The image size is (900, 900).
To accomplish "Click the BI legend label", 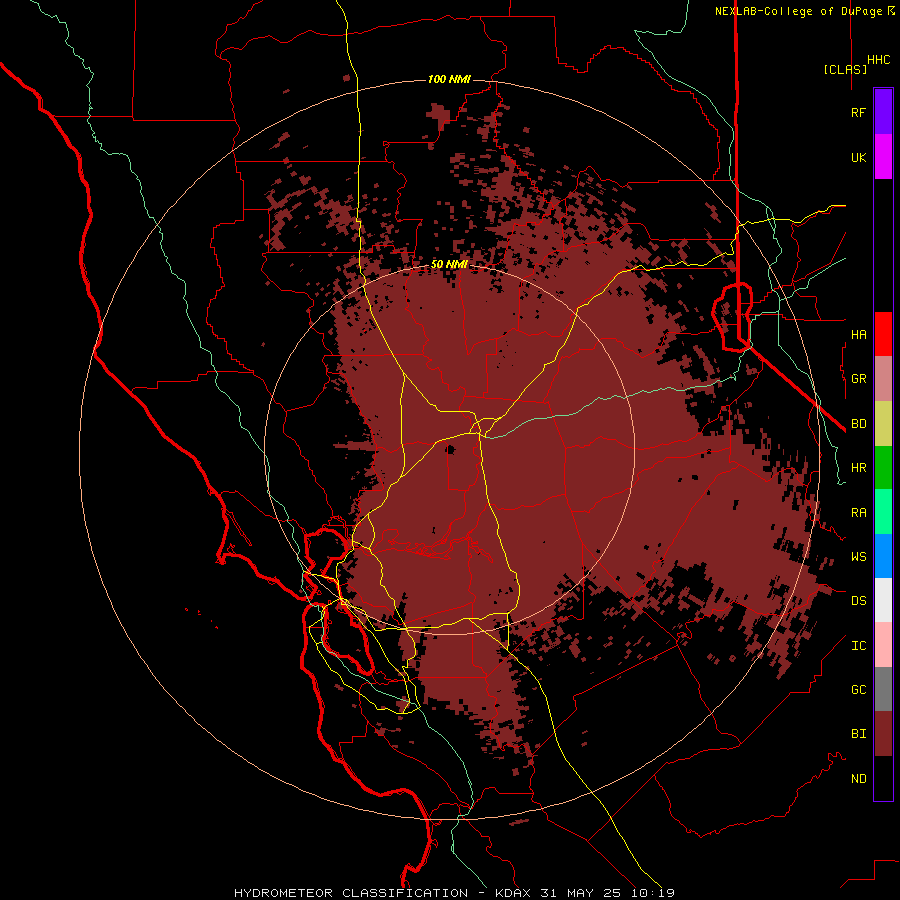I will [x=858, y=734].
